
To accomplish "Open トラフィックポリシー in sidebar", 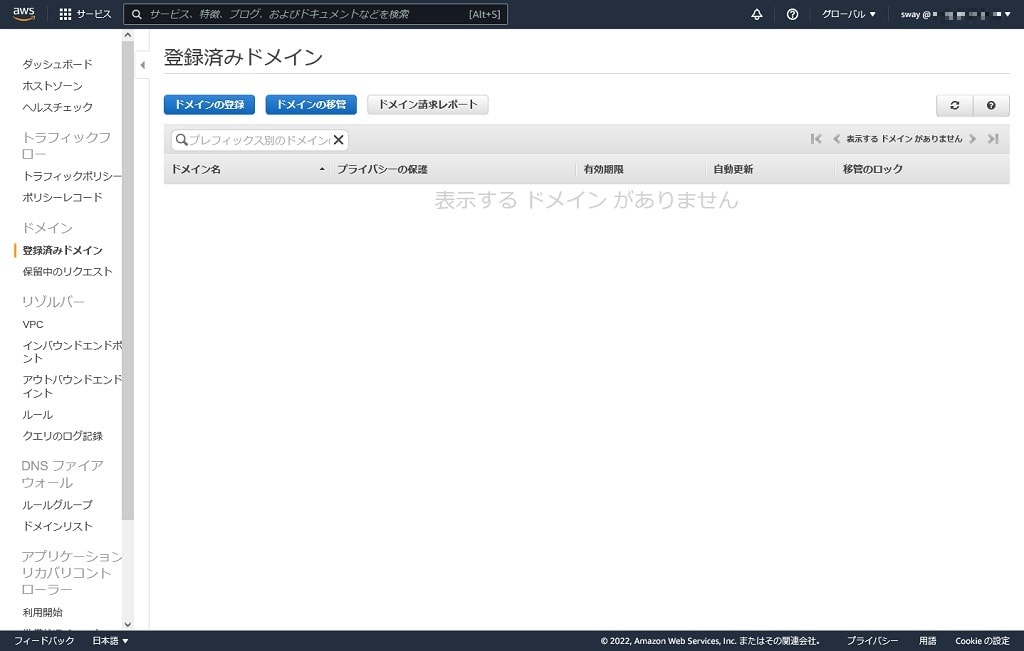I will click(x=72, y=176).
